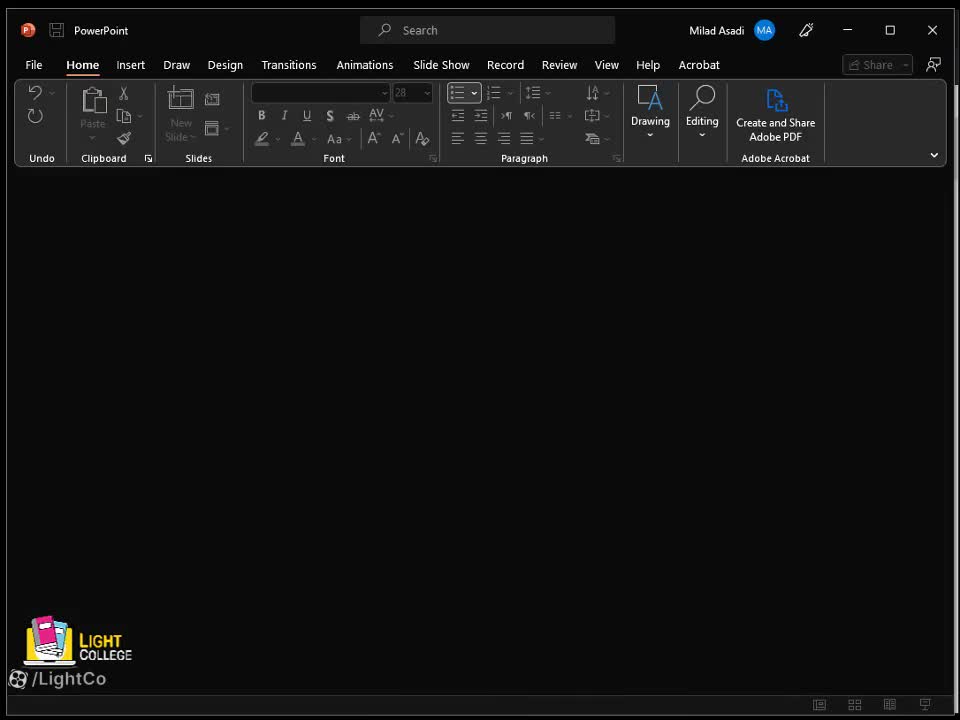Click the Search box in title bar

(x=487, y=30)
